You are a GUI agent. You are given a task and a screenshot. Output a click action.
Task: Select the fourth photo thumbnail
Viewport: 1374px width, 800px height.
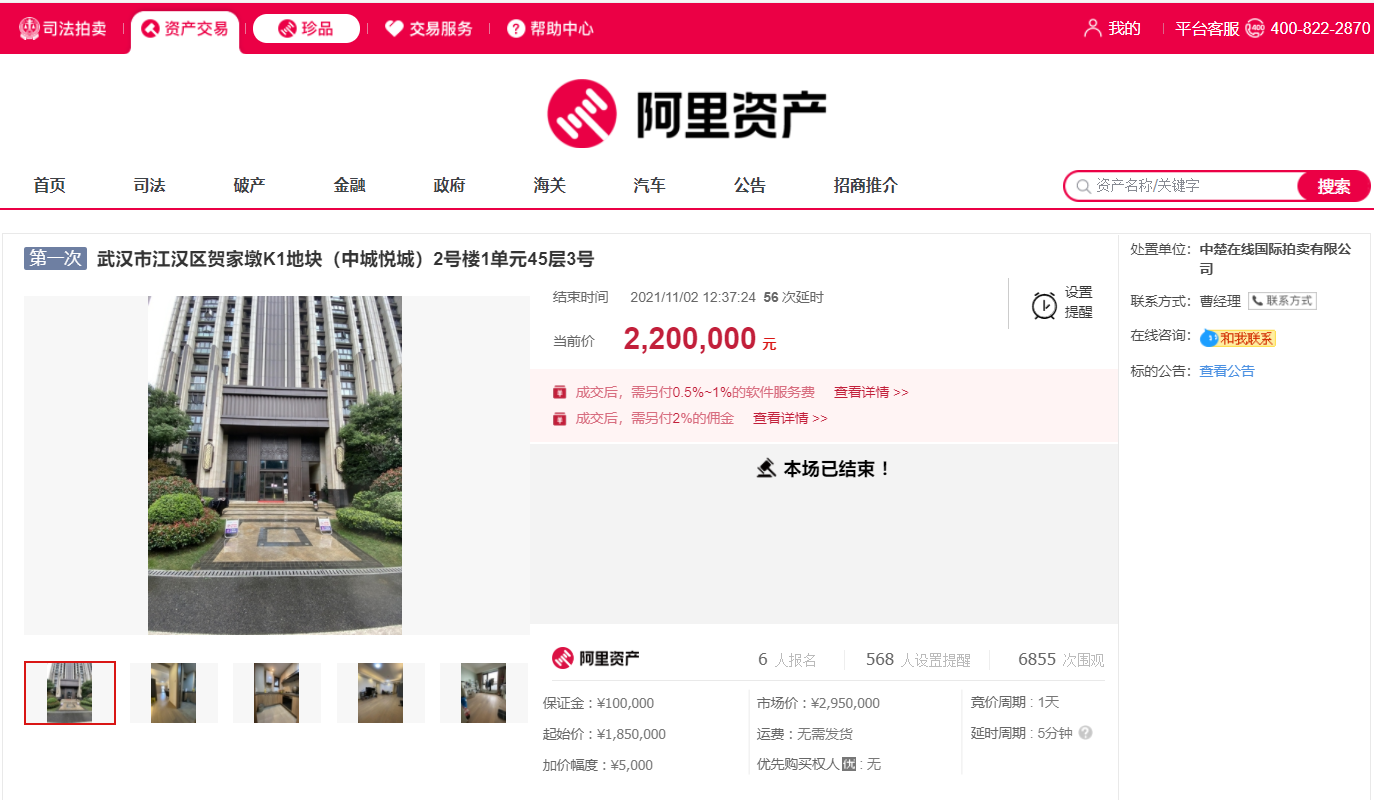381,693
